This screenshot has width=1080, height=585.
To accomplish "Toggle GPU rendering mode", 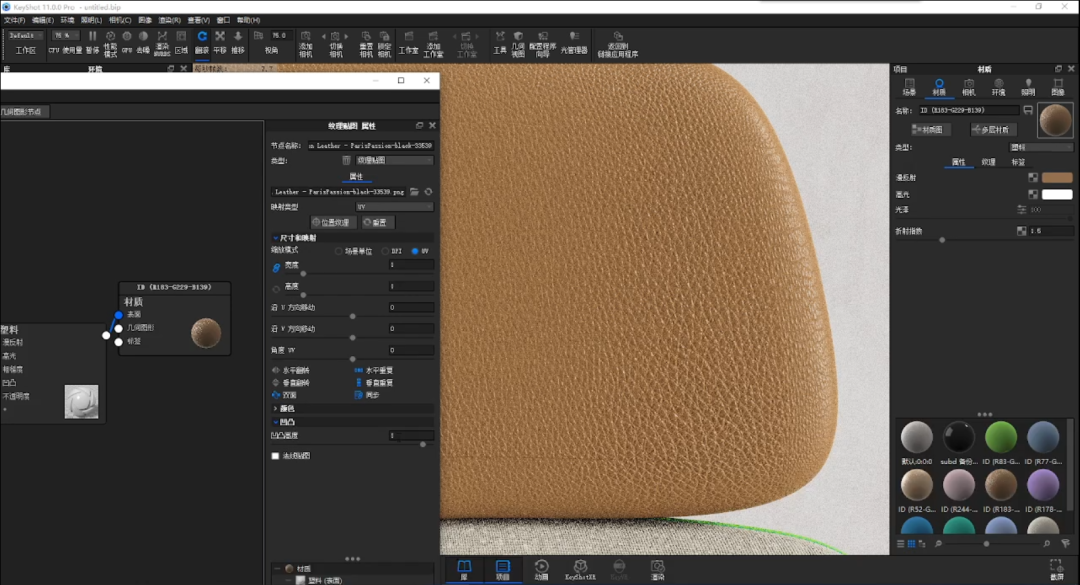I will (127, 42).
